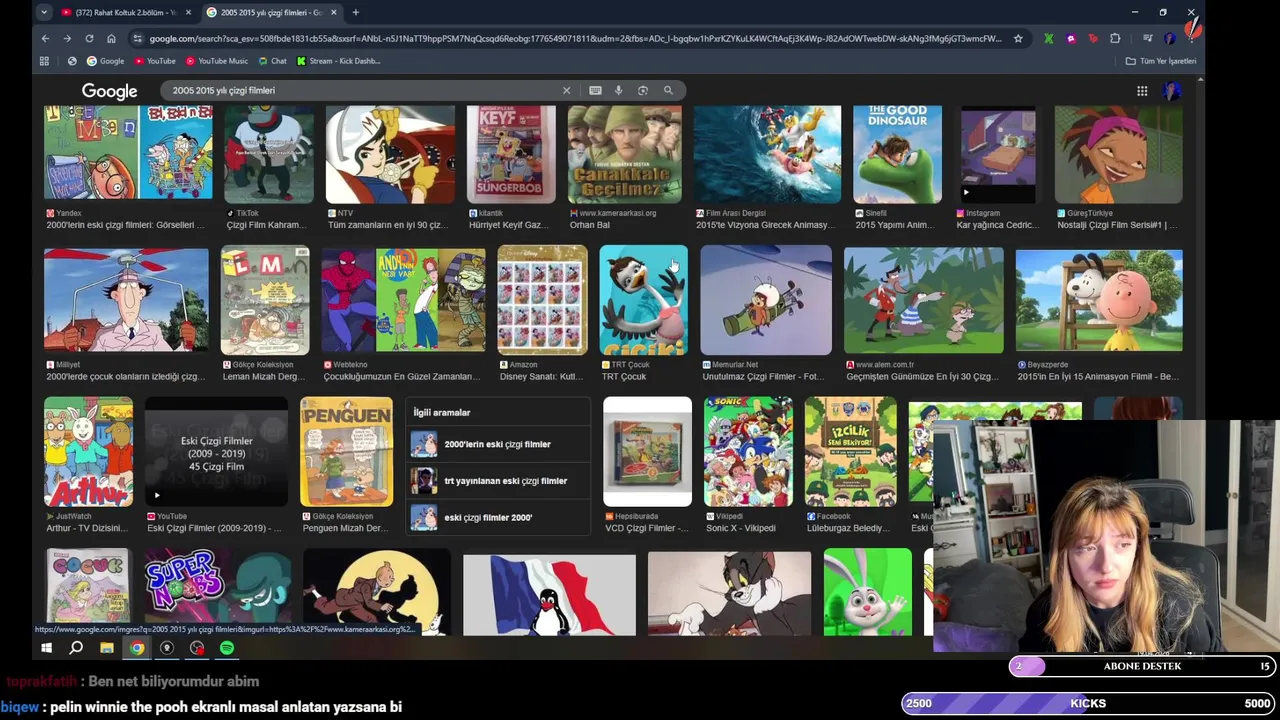Open the bookmarks bar apps grid icon

click(44, 61)
